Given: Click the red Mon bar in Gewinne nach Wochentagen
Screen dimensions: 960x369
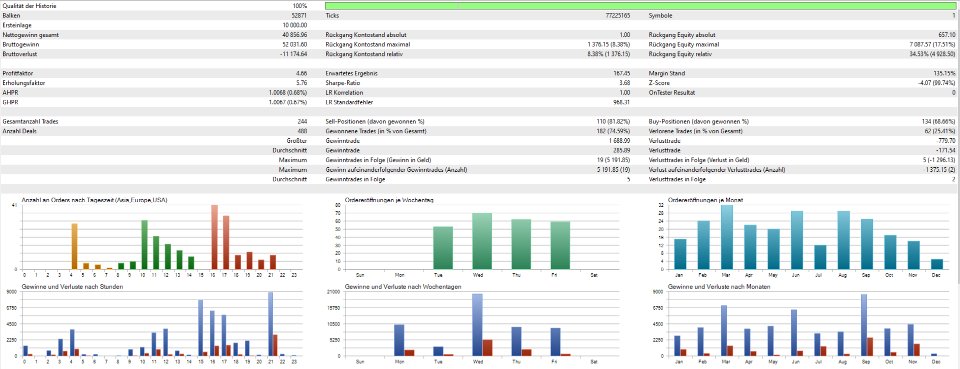Looking at the screenshot, I should click(x=409, y=352).
